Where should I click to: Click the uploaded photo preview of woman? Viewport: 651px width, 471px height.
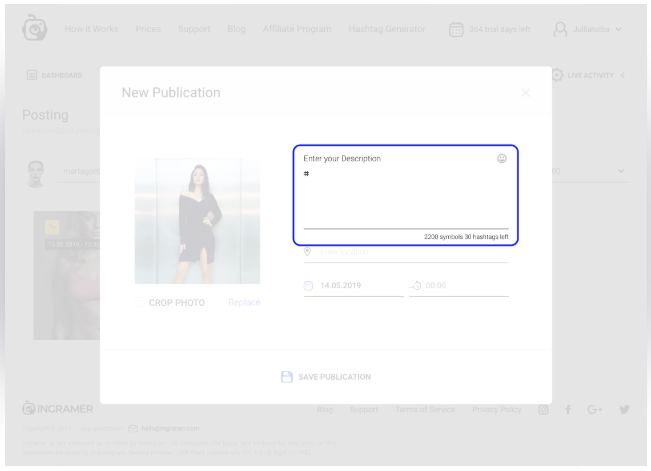tap(198, 221)
